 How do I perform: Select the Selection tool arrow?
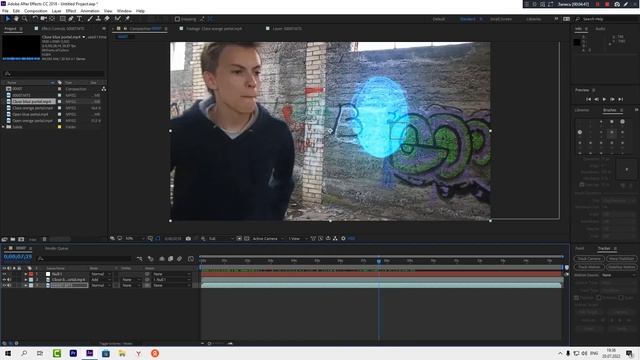(x=8, y=19)
